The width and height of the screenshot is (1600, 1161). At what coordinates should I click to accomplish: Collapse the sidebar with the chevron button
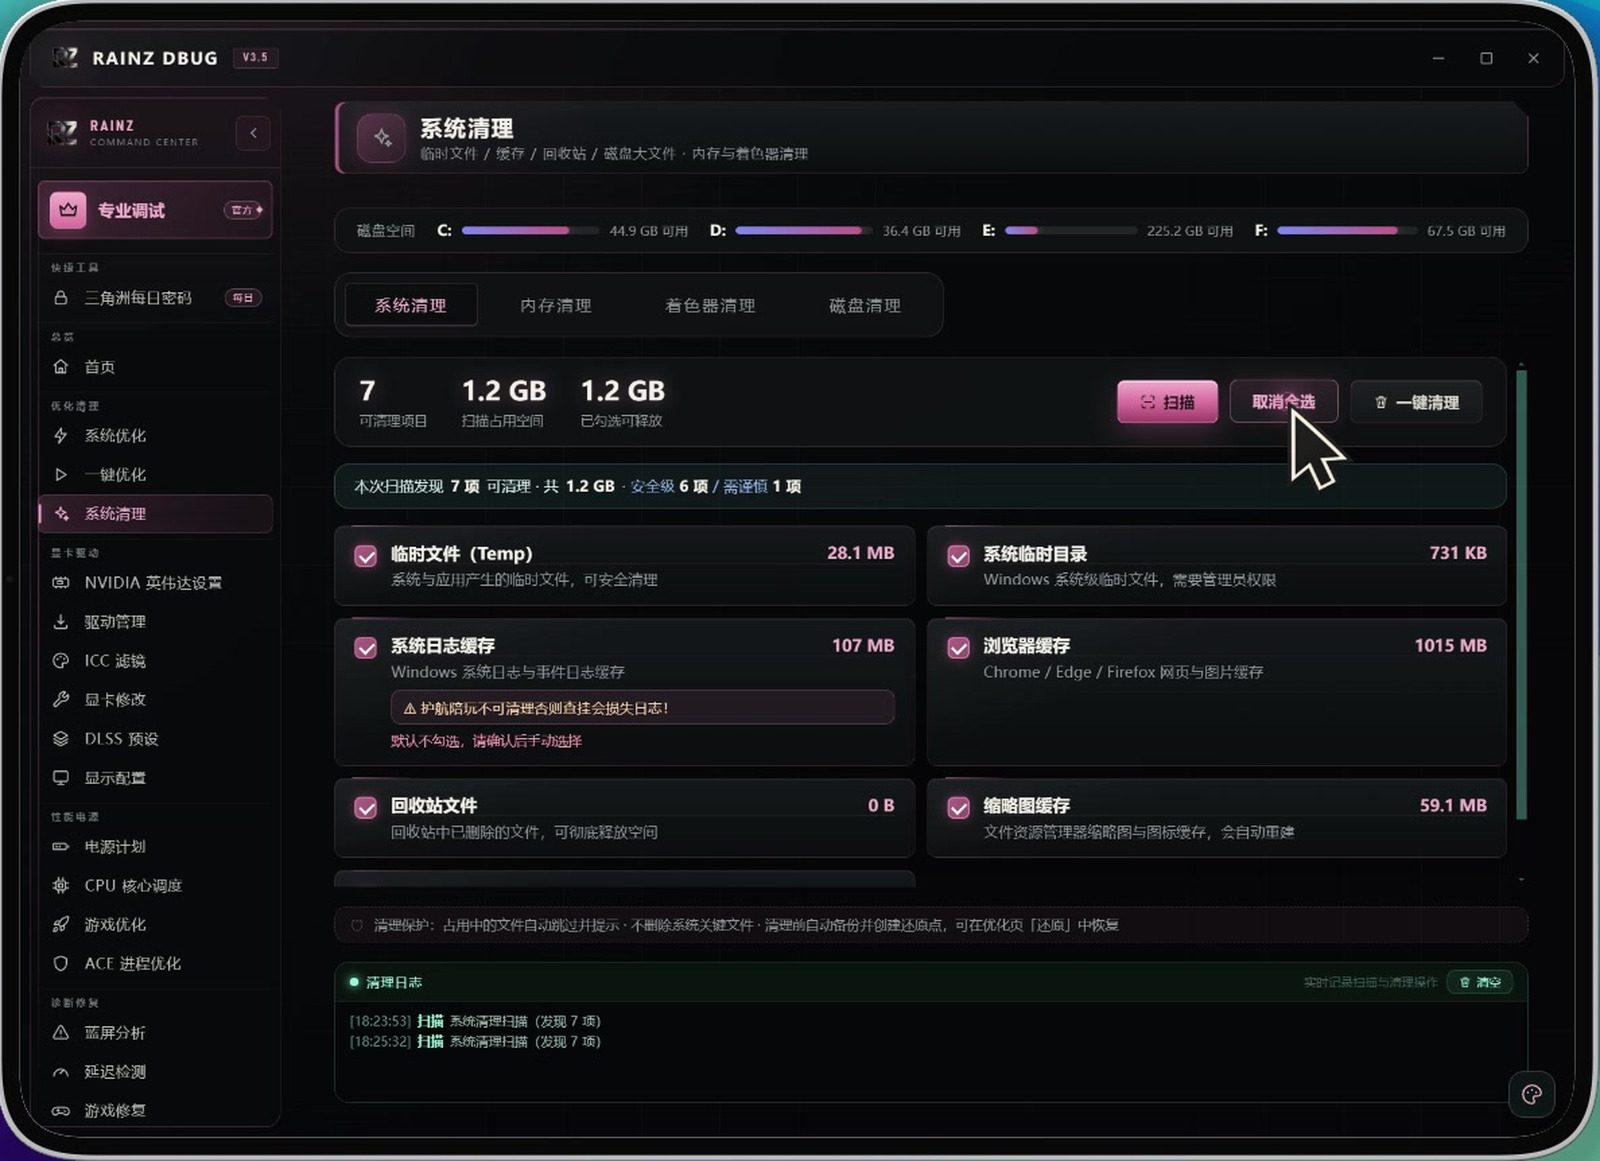click(x=253, y=133)
